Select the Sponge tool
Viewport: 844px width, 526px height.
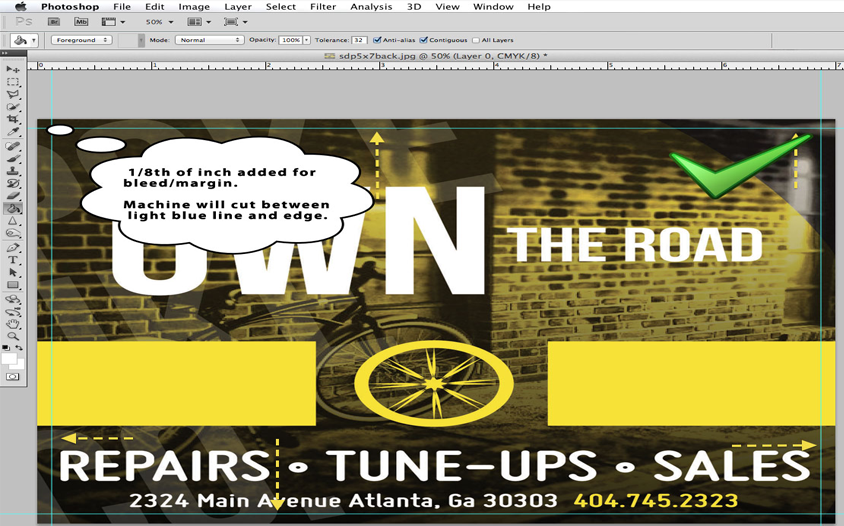click(x=13, y=233)
